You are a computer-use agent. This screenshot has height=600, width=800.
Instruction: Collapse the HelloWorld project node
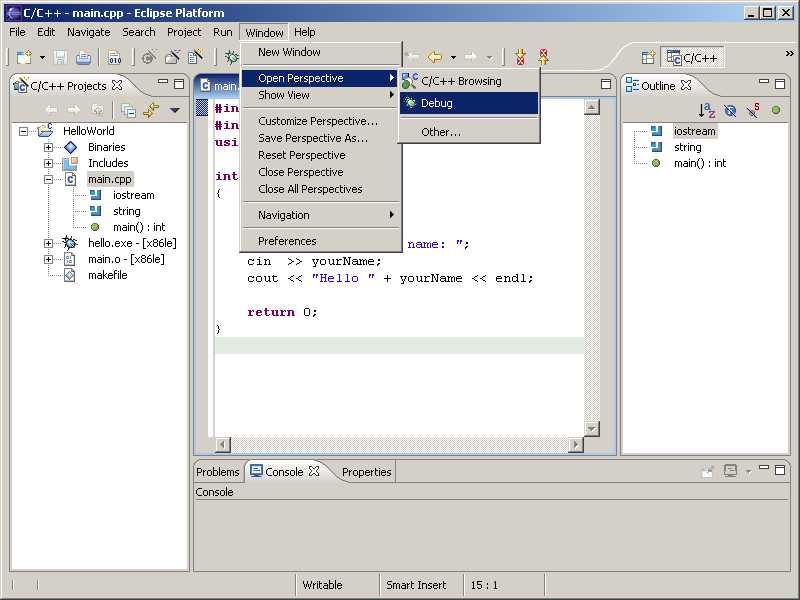tap(24, 131)
